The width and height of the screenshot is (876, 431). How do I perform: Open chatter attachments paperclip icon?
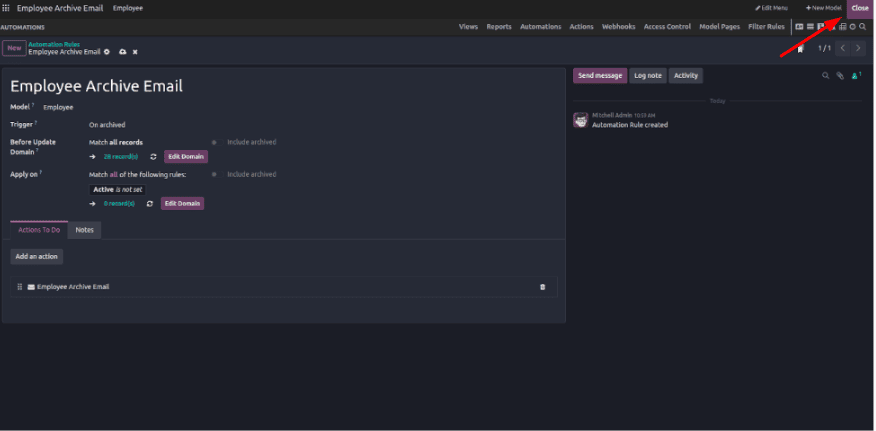[x=840, y=76]
